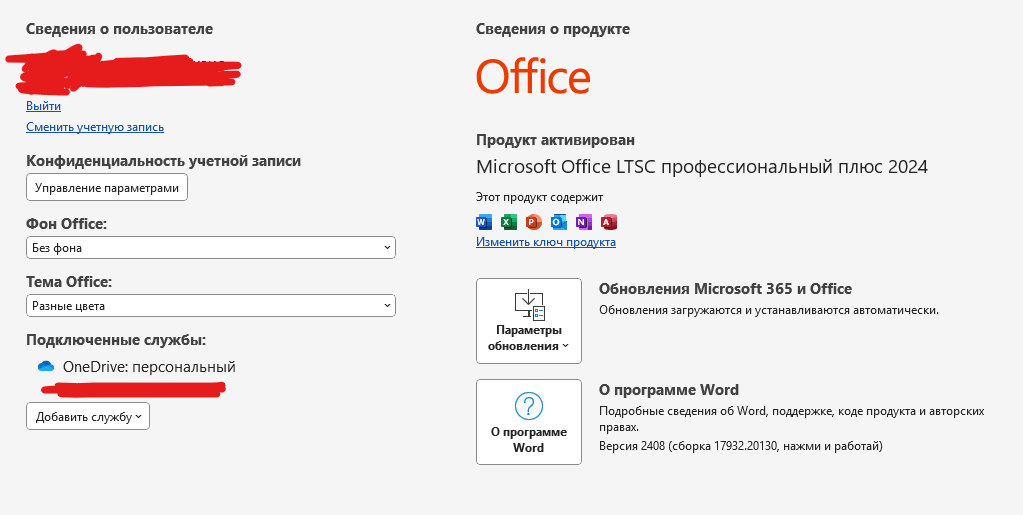Click the Excel app icon
This screenshot has width=1023, height=515.
(508, 223)
